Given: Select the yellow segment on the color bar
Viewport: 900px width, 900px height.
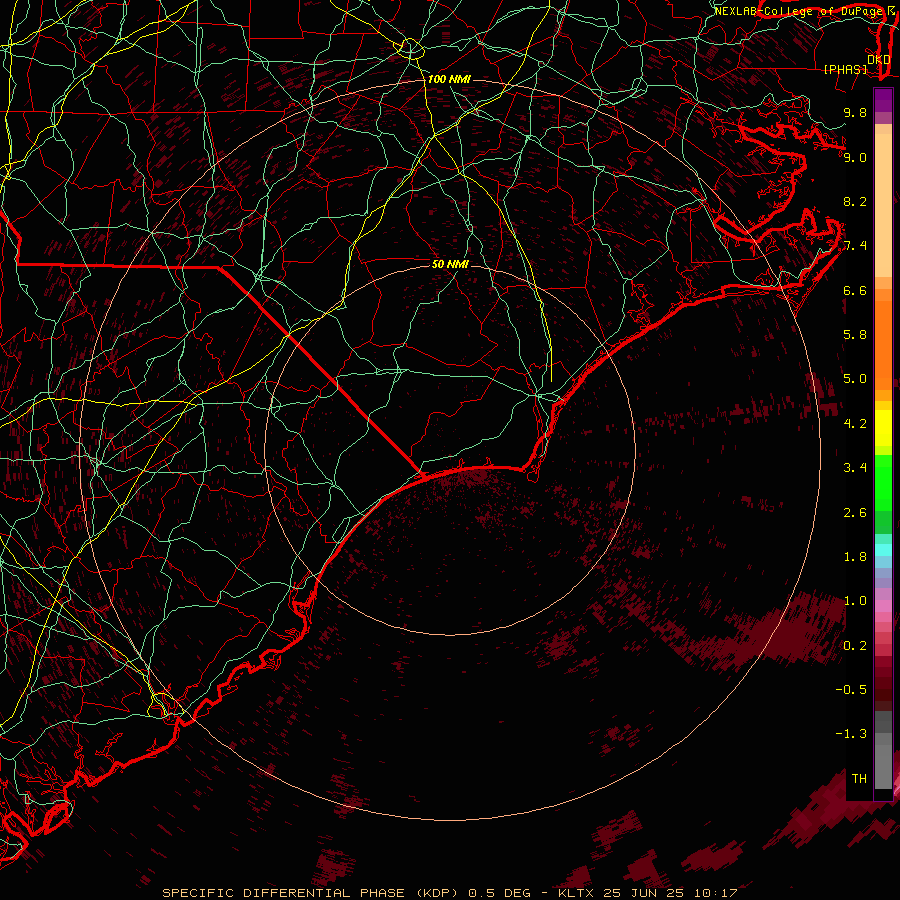Looking at the screenshot, I should (x=883, y=428).
